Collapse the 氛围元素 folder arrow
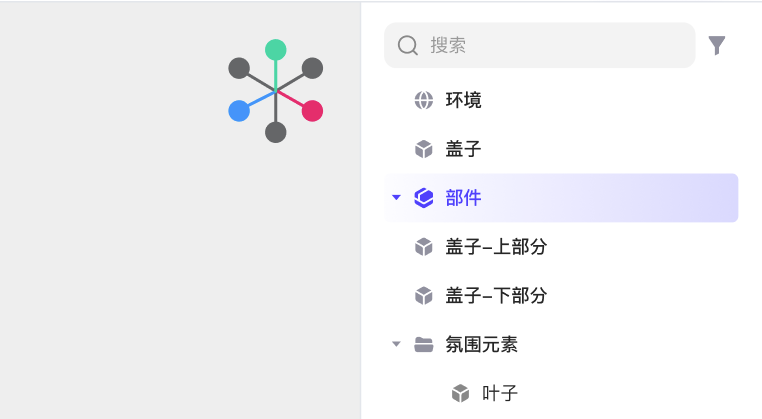The width and height of the screenshot is (762, 419). click(x=397, y=344)
